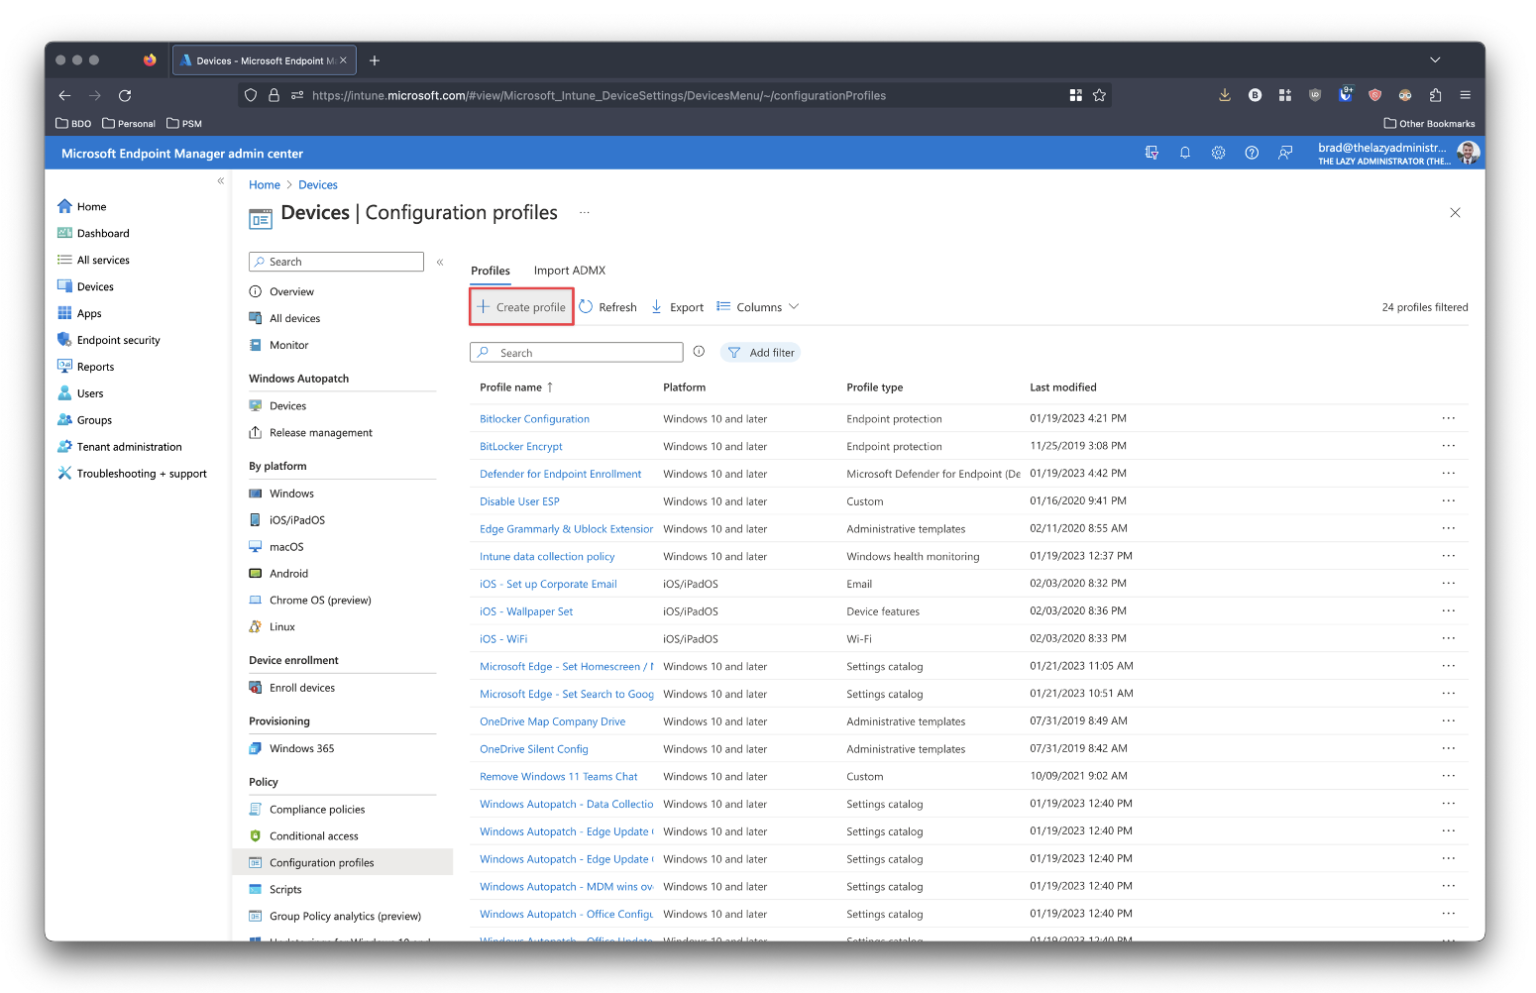Open Other Bookmarks folder

click(1429, 124)
